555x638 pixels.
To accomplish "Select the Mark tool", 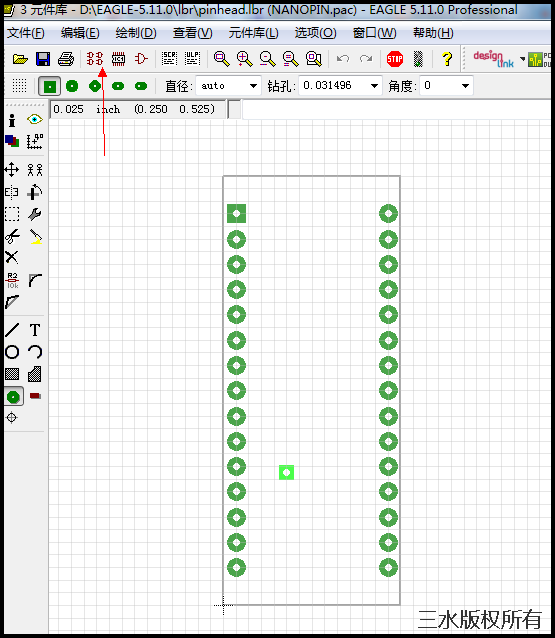I will pos(35,142).
